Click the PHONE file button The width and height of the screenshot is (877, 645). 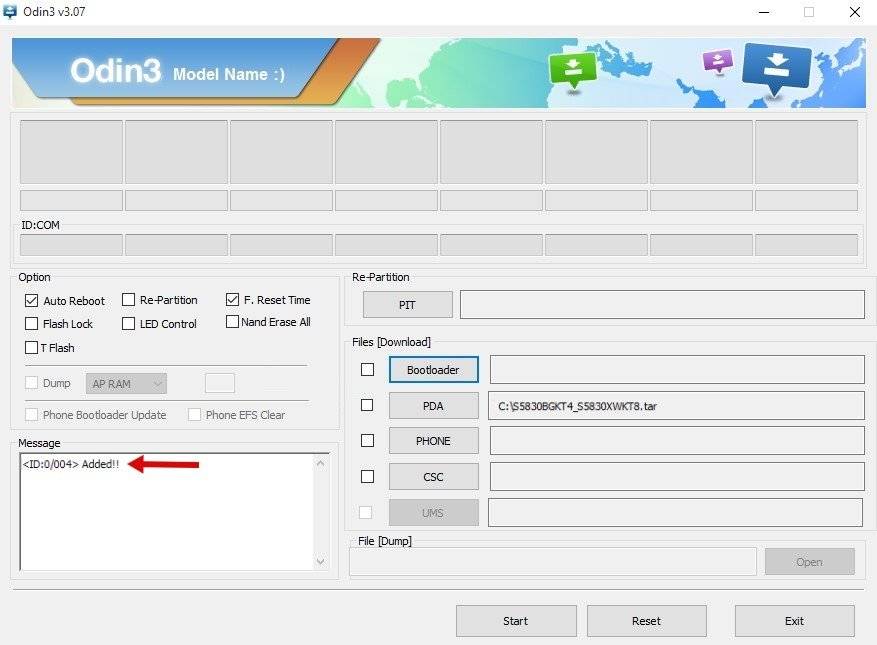pyautogui.click(x=433, y=441)
